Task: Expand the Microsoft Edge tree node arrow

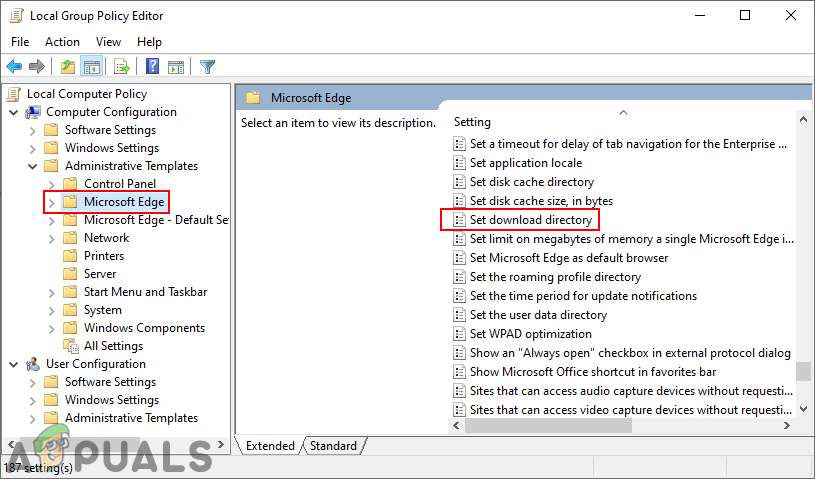Action: point(52,202)
